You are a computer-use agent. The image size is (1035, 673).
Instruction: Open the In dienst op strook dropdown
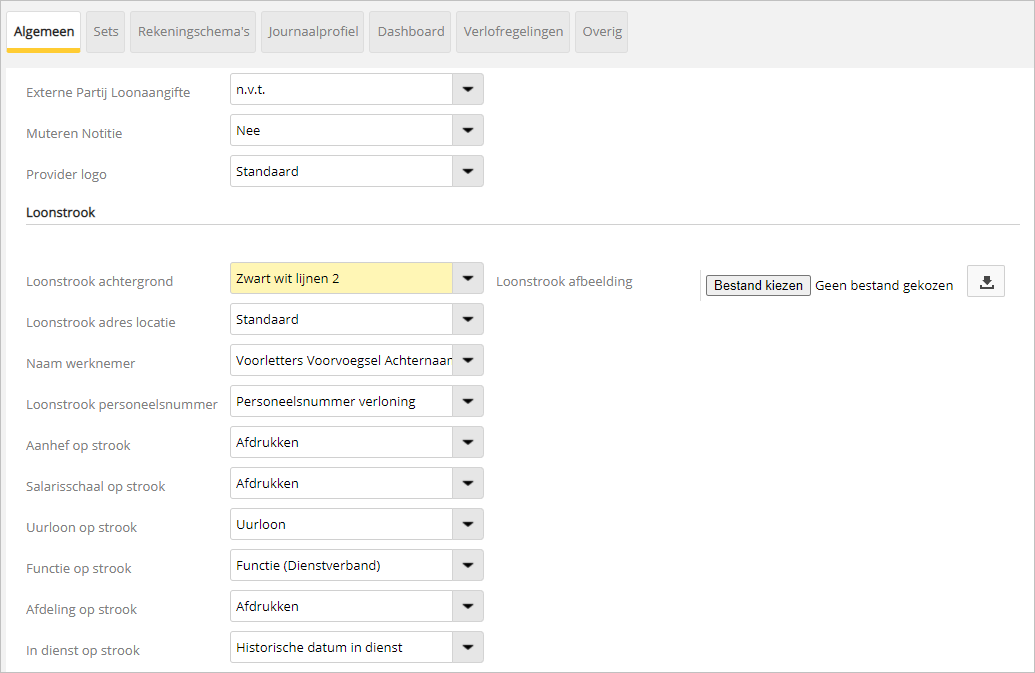pos(467,646)
